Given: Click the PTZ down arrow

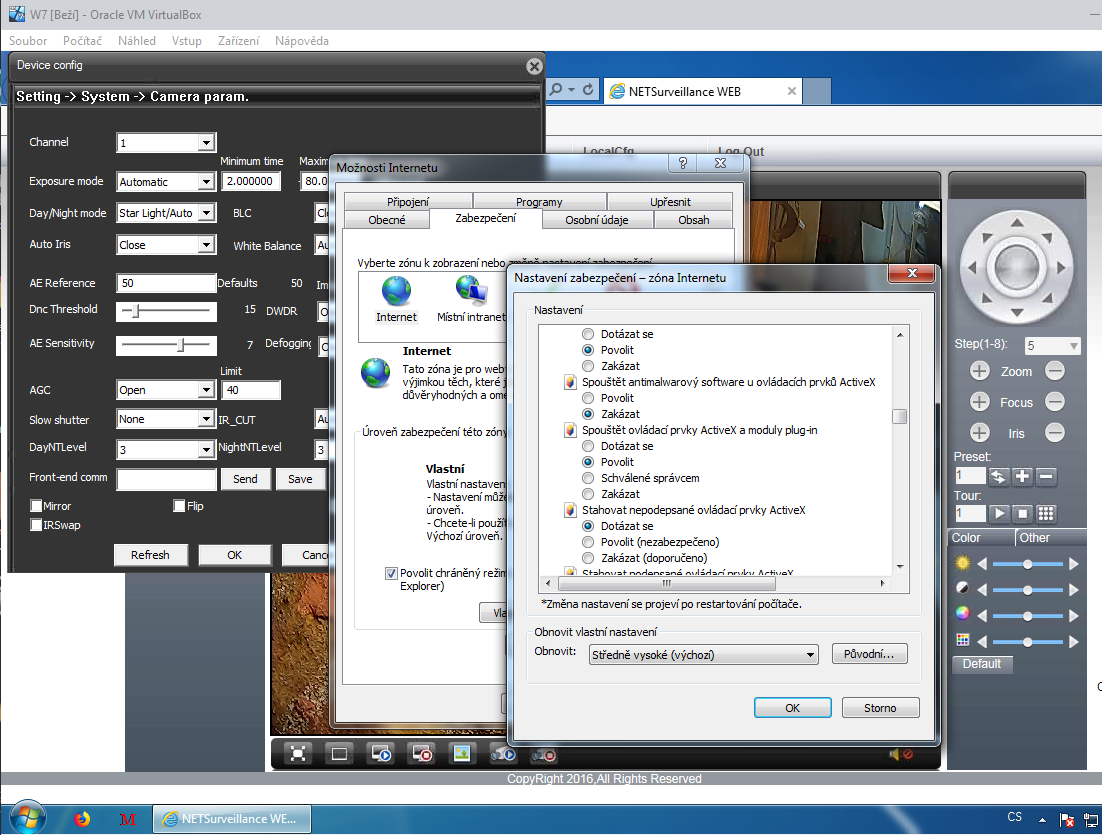Looking at the screenshot, I should [x=1017, y=312].
